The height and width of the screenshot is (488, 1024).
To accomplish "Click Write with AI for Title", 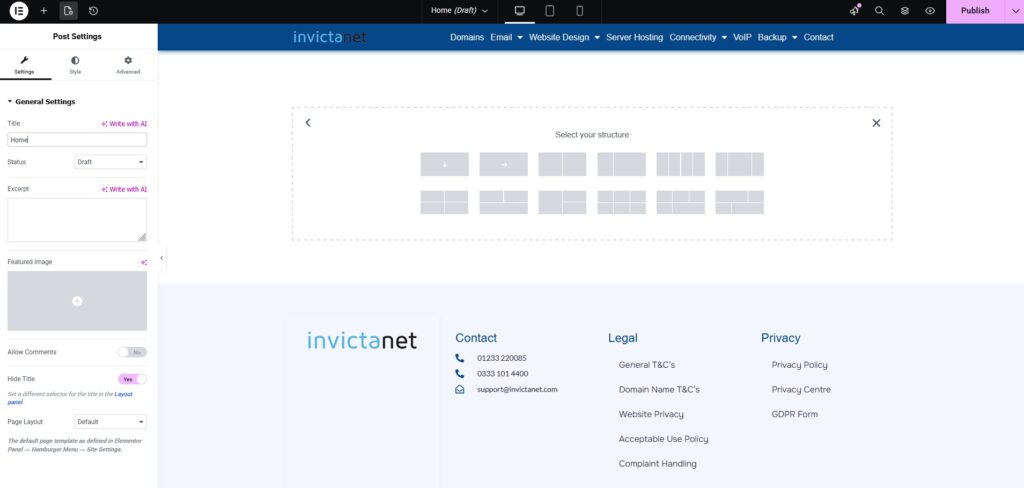I will pos(124,123).
